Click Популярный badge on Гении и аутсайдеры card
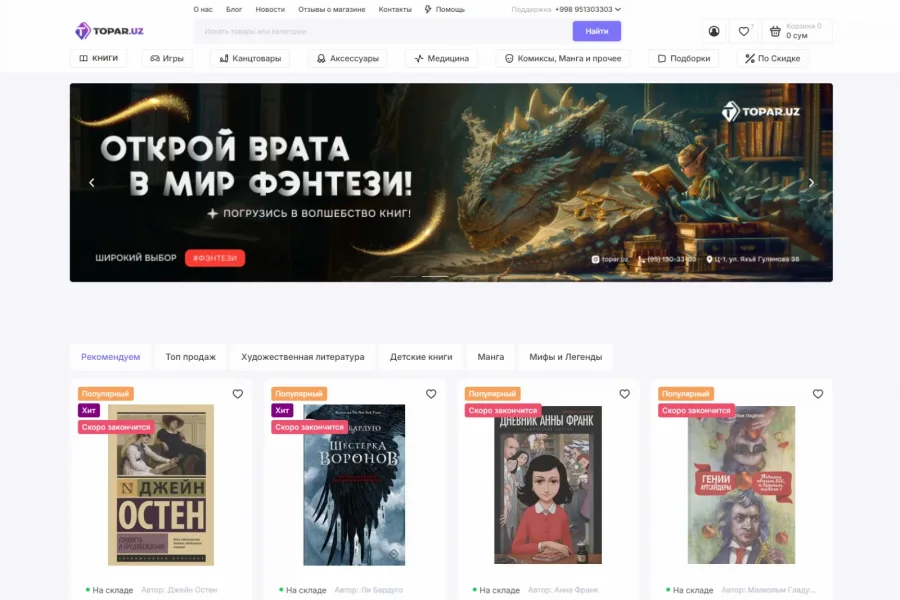 [x=686, y=394]
